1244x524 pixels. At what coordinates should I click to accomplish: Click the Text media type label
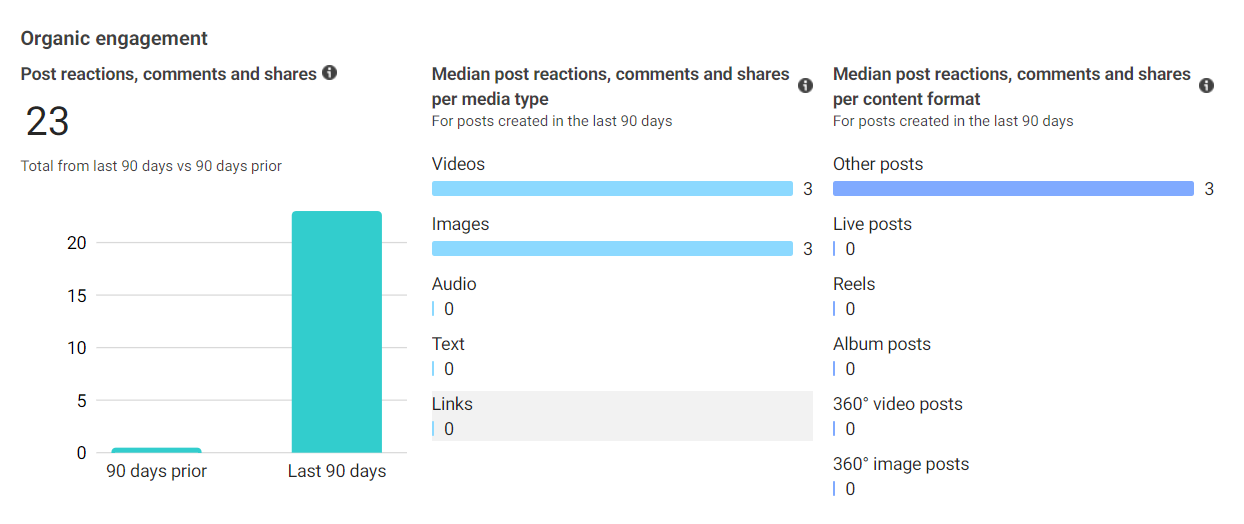pos(448,344)
